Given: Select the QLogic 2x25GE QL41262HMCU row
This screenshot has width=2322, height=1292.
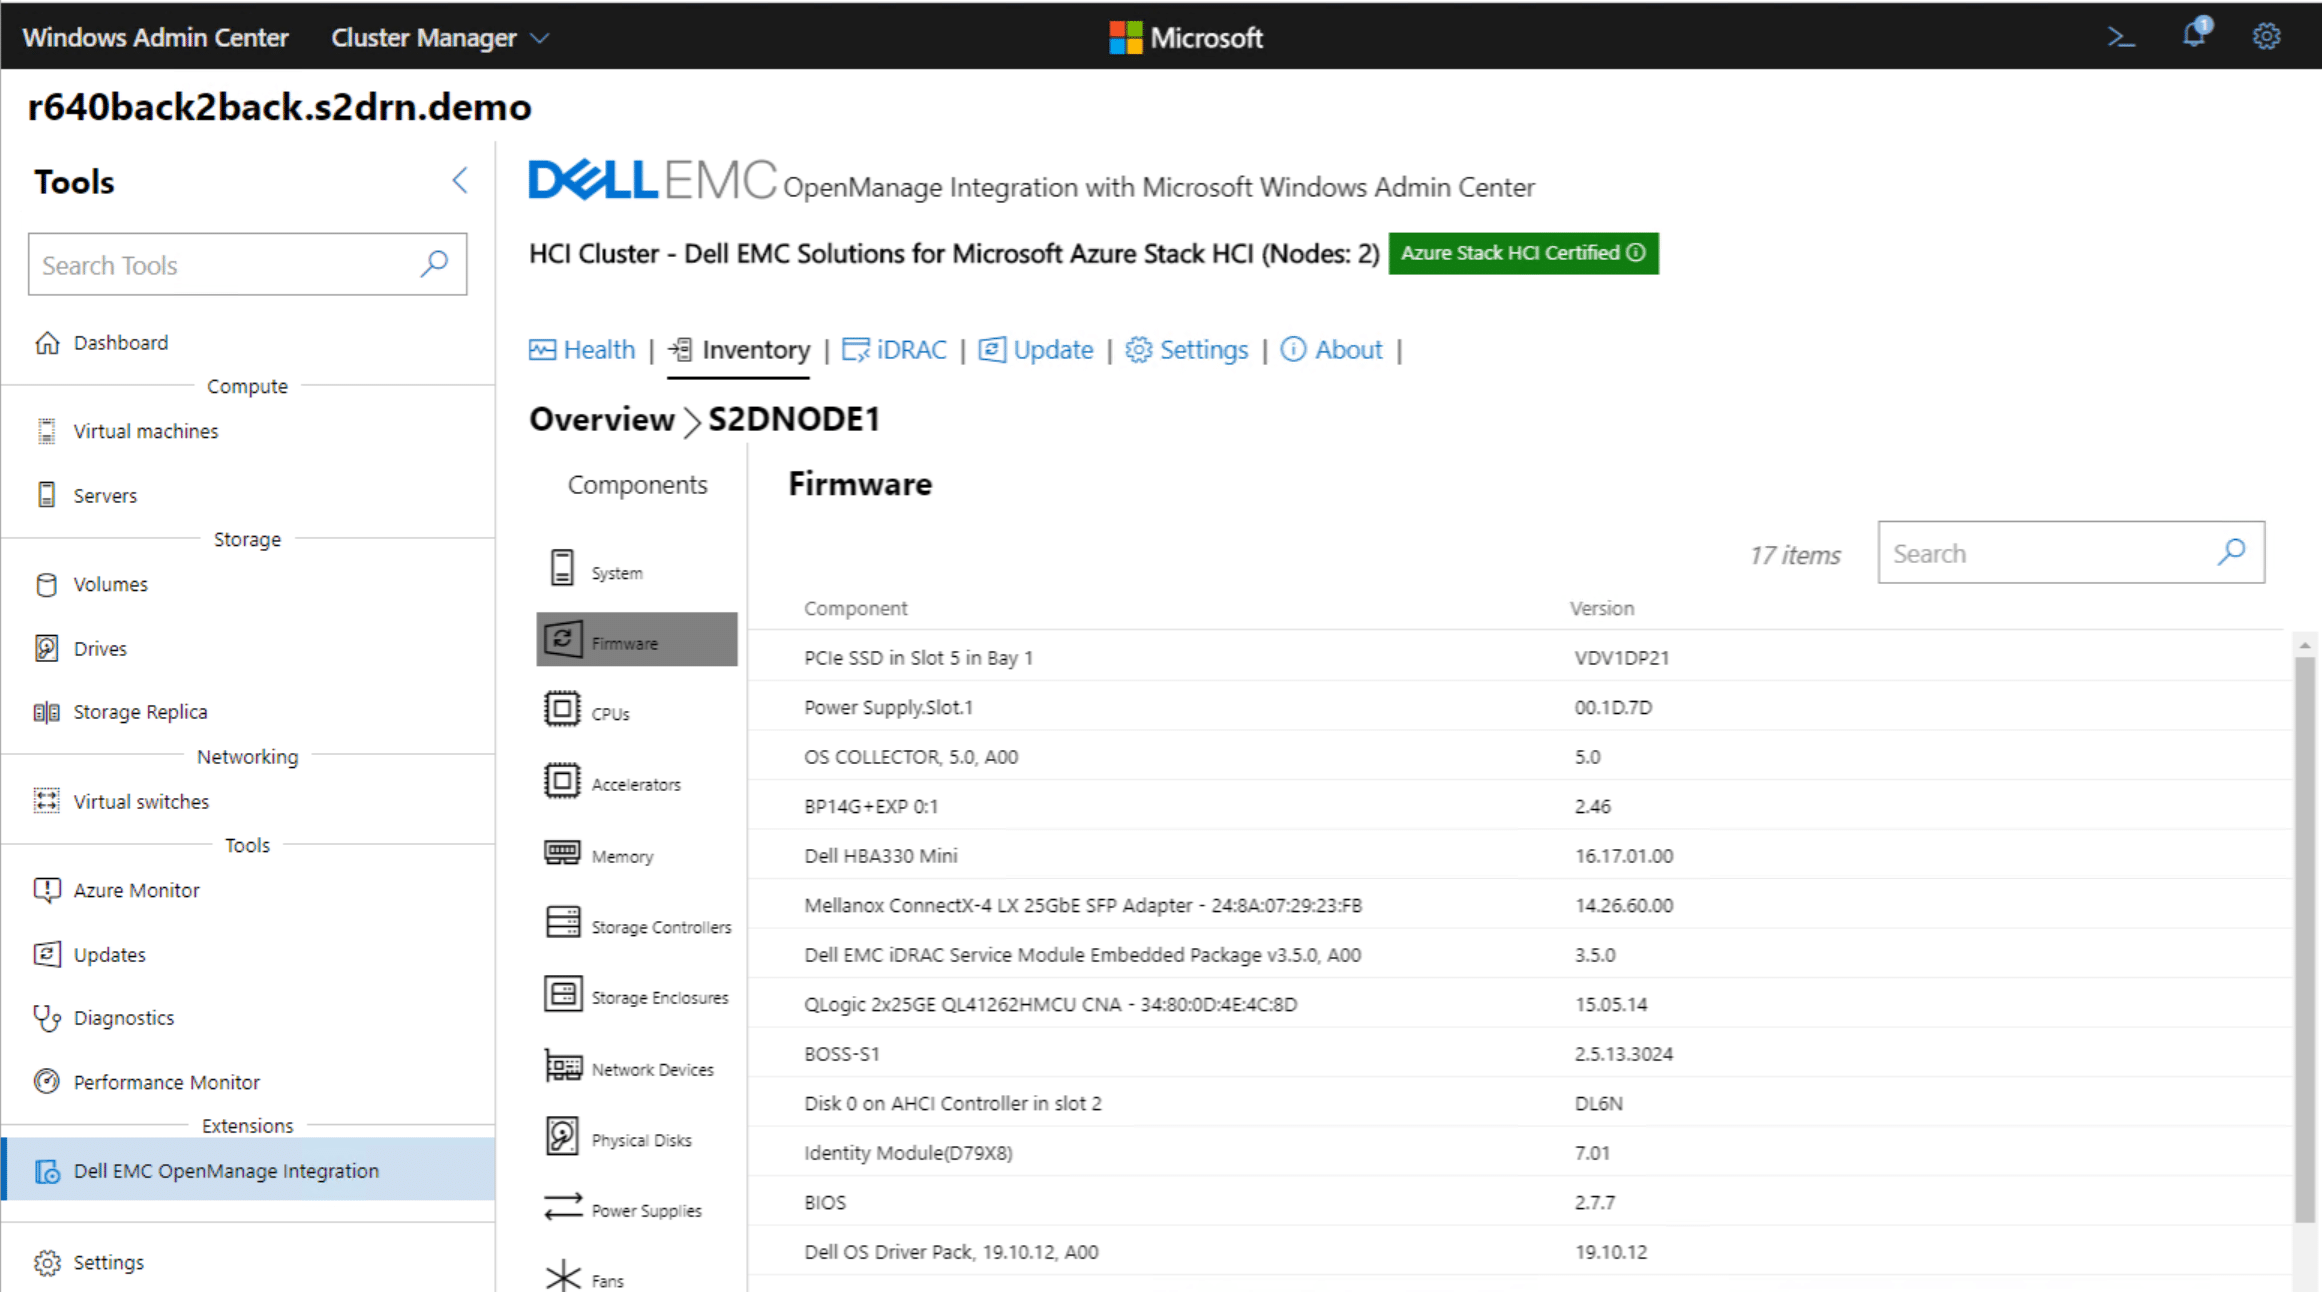Looking at the screenshot, I should point(1520,1004).
